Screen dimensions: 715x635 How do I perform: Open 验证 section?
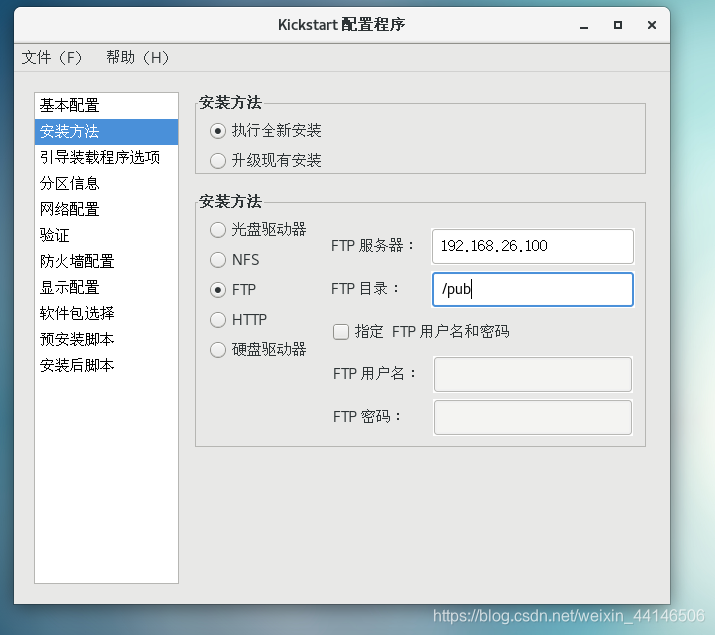tap(106, 236)
